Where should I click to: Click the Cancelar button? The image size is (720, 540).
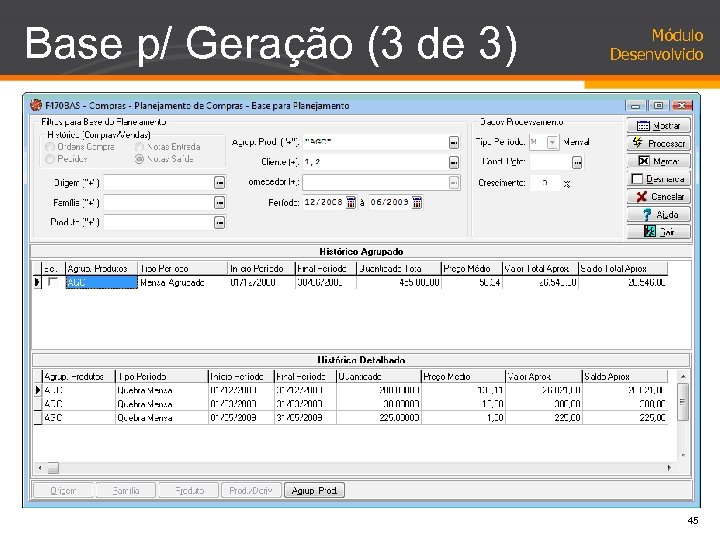(x=658, y=197)
